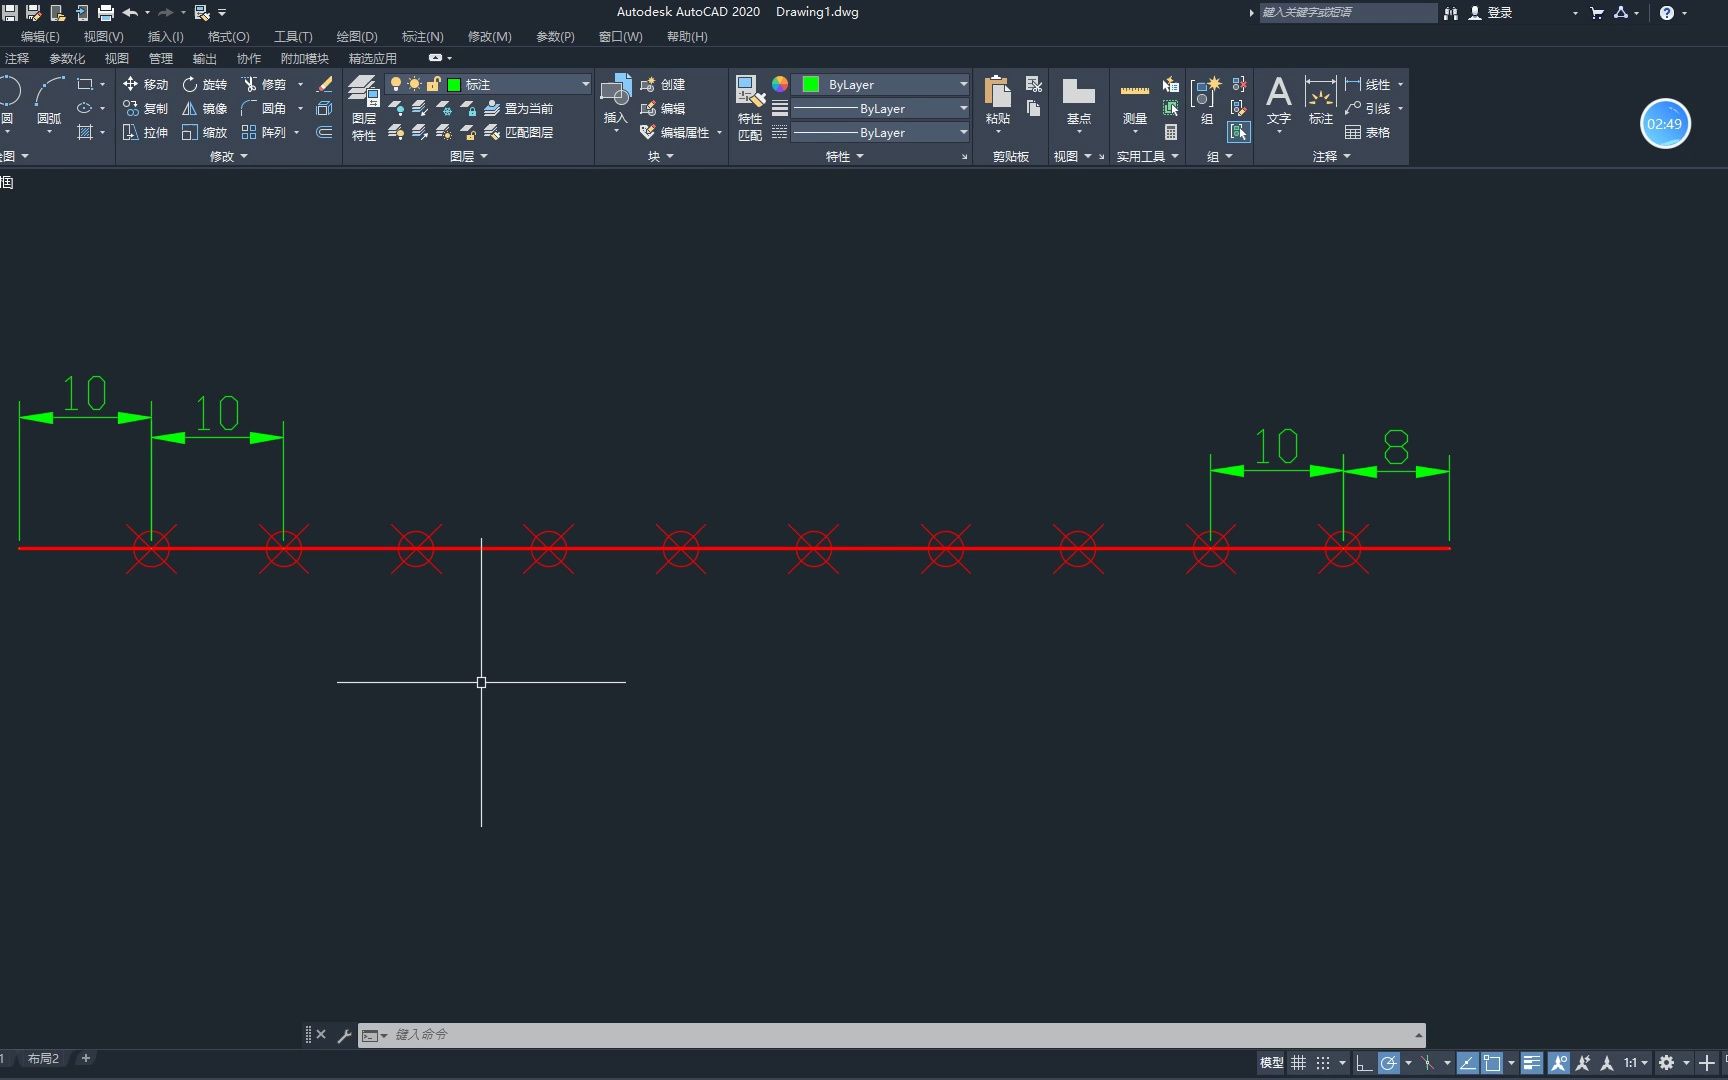
Task: Toggle 2D object snap
Action: click(x=1492, y=1063)
